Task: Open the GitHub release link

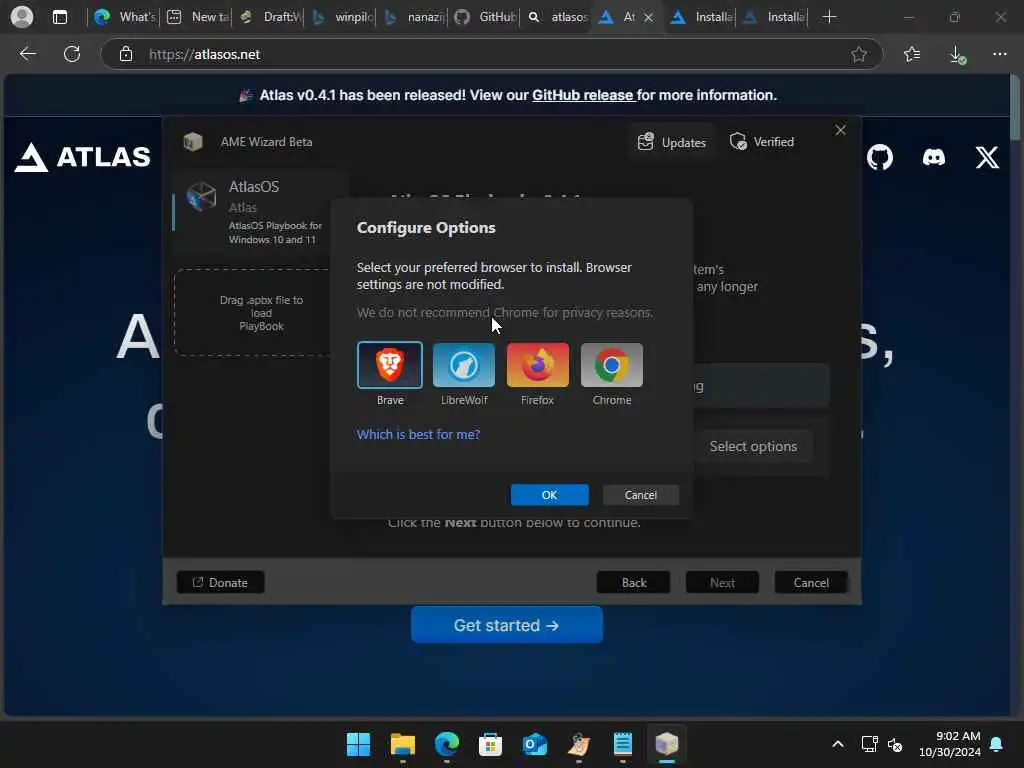Action: pyautogui.click(x=583, y=95)
